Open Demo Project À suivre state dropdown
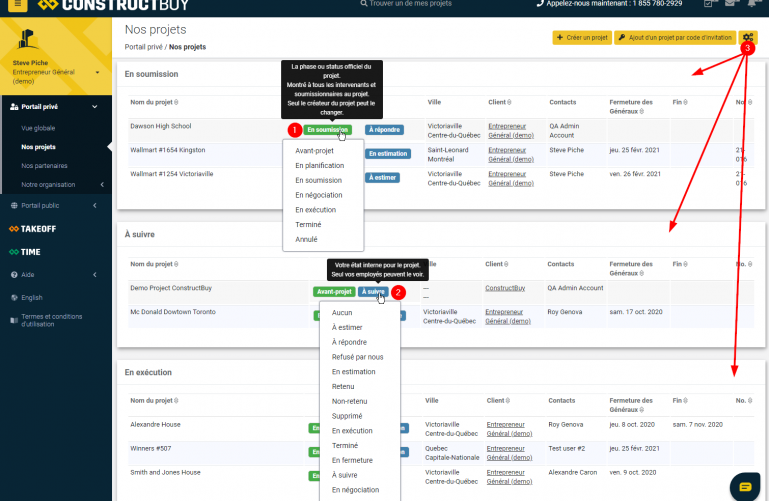Viewport: 769px width, 501px height. coord(373,292)
